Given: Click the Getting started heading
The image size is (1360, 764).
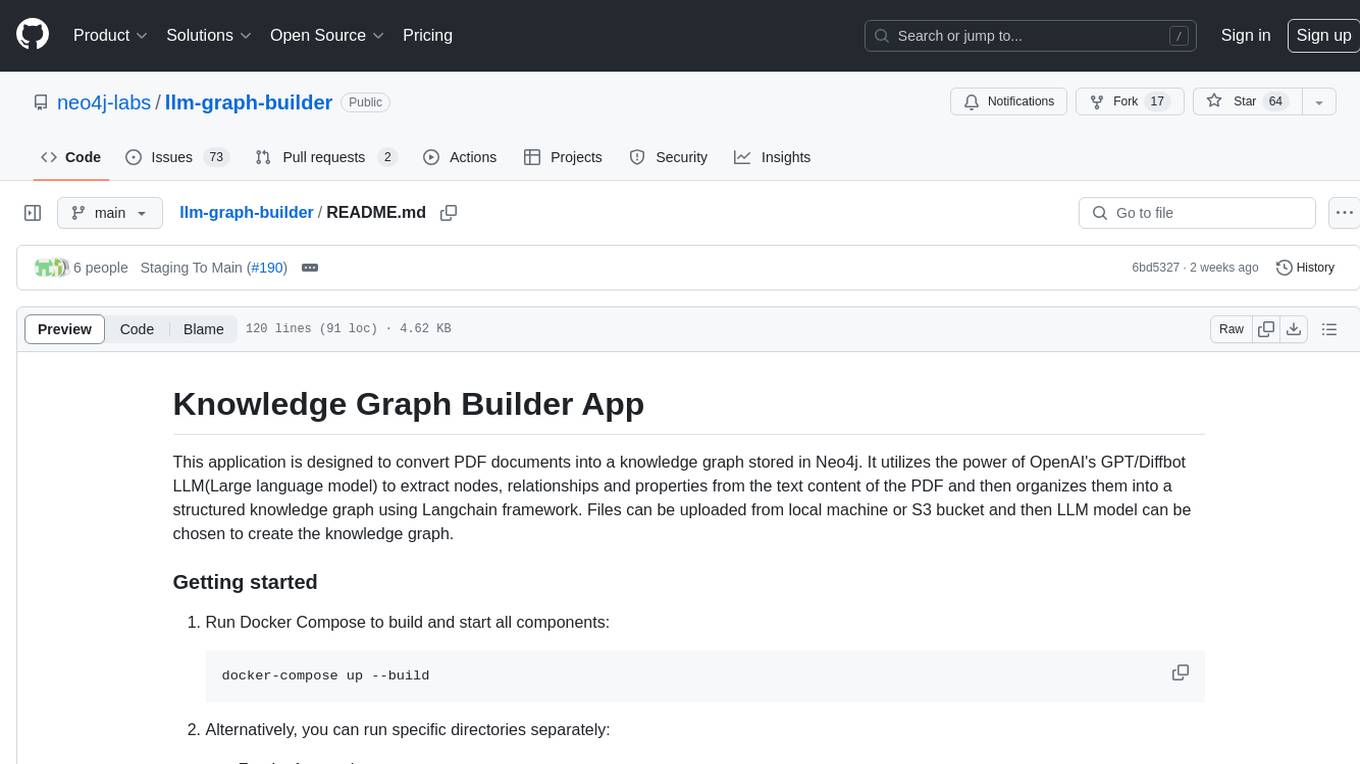Looking at the screenshot, I should click(245, 582).
